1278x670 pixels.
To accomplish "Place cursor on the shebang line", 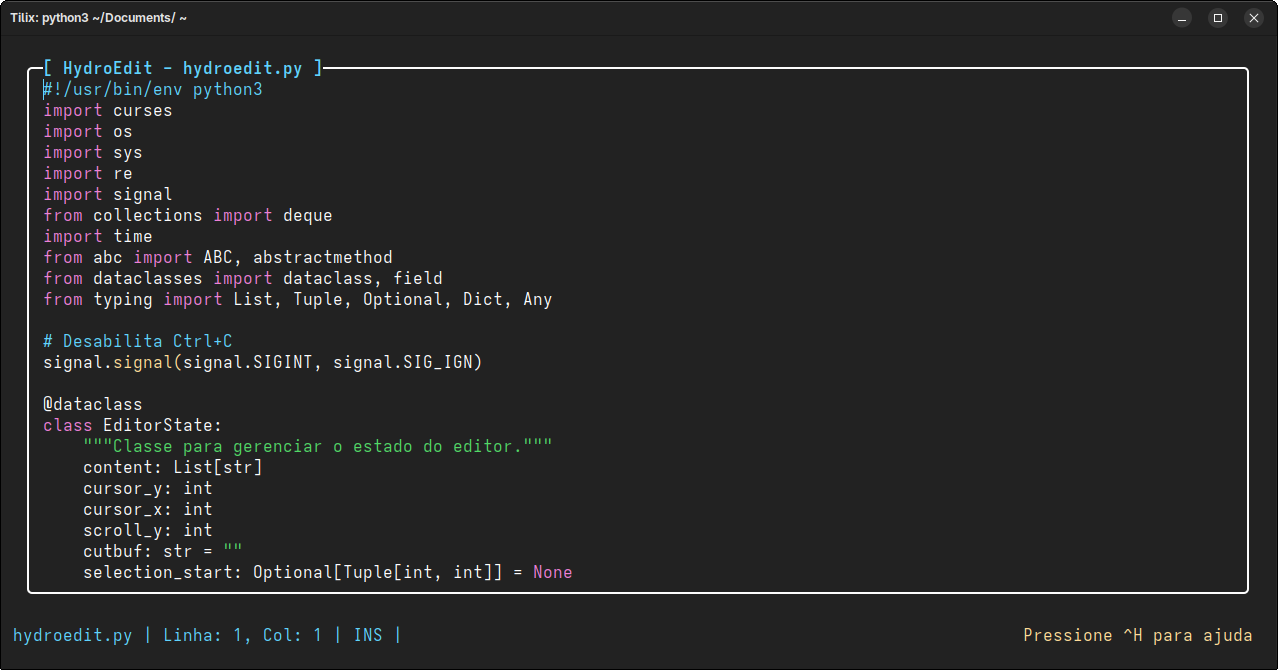I will pos(152,90).
